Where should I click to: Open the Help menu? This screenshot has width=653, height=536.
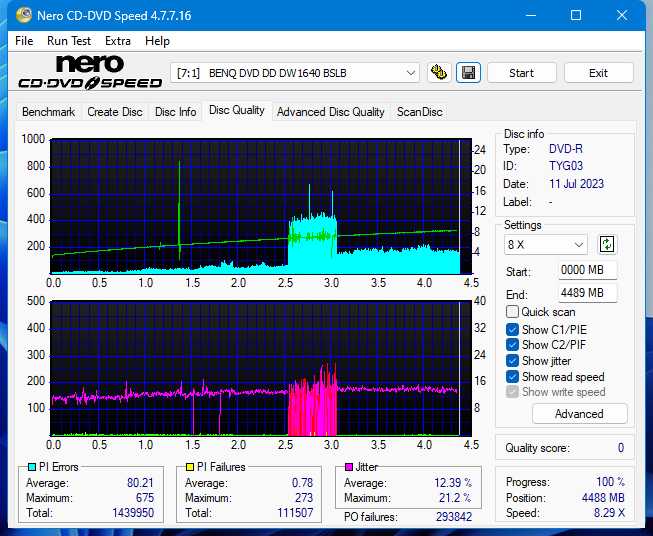pos(157,41)
